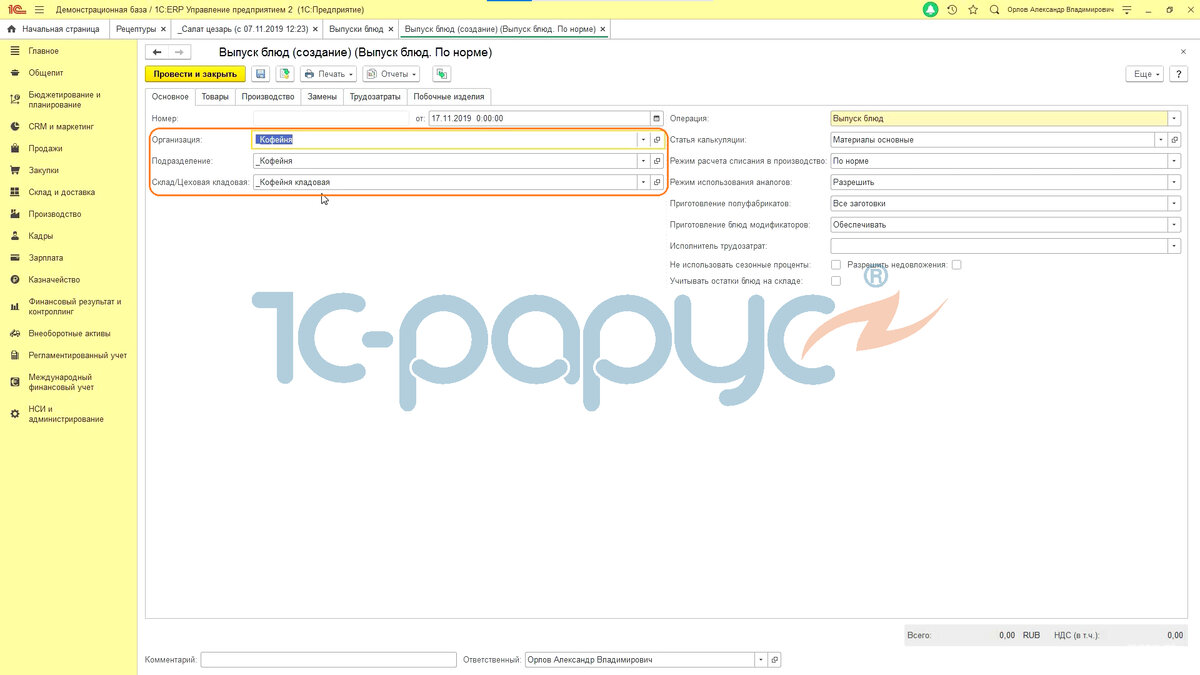Open the Закупки section in sidebar
Screen dimensions: 1200x675
pyautogui.click(x=43, y=171)
